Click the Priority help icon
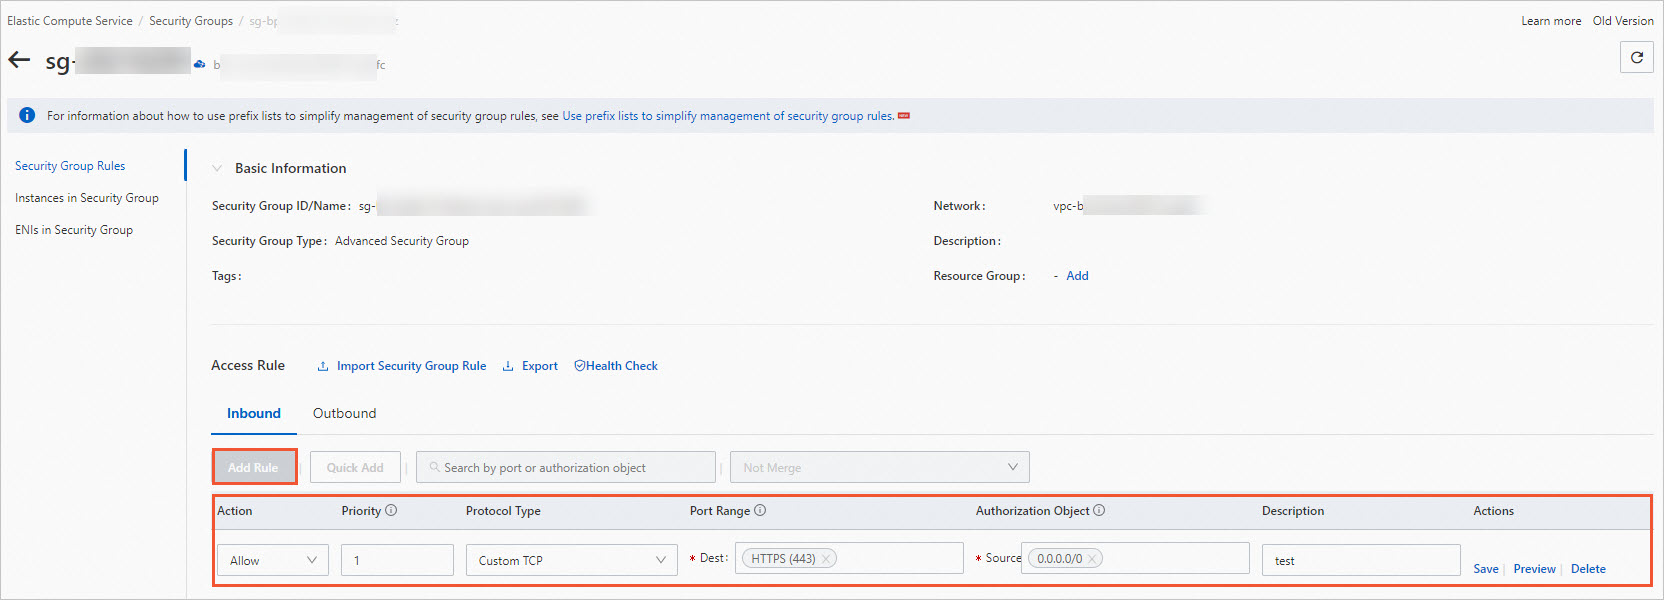Viewport: 1664px width, 600px height. [x=391, y=510]
